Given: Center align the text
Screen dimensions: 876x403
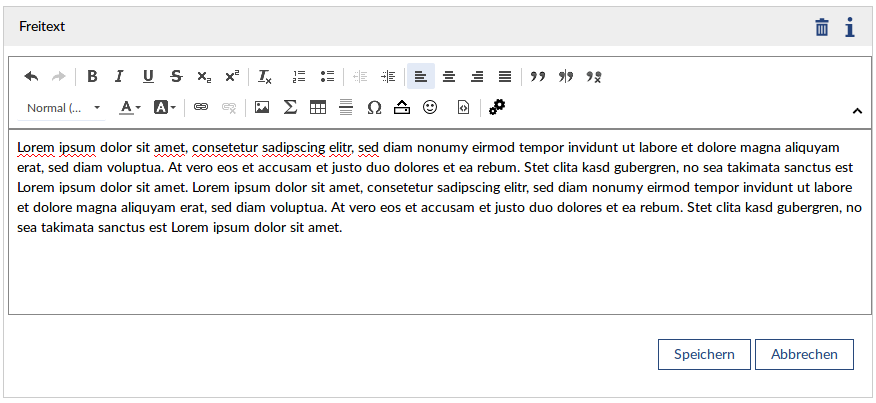Looking at the screenshot, I should 449,76.
